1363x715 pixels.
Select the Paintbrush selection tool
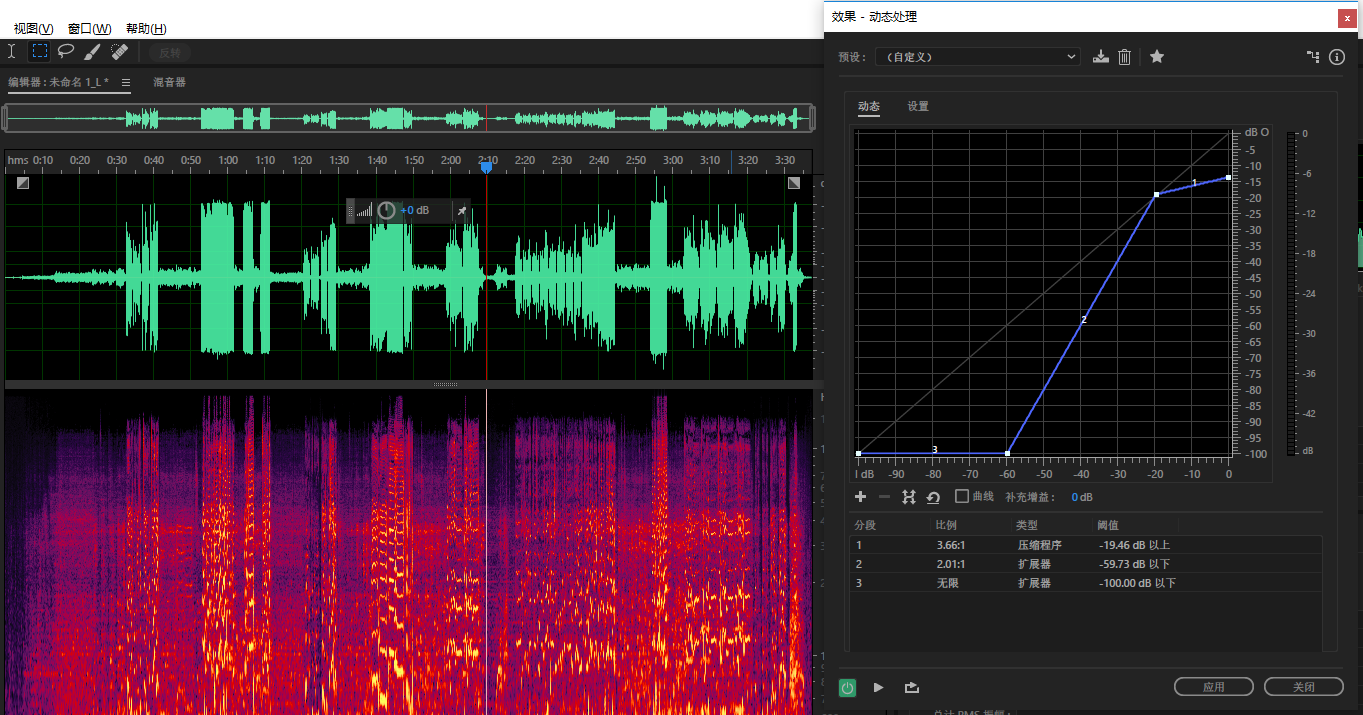point(92,52)
